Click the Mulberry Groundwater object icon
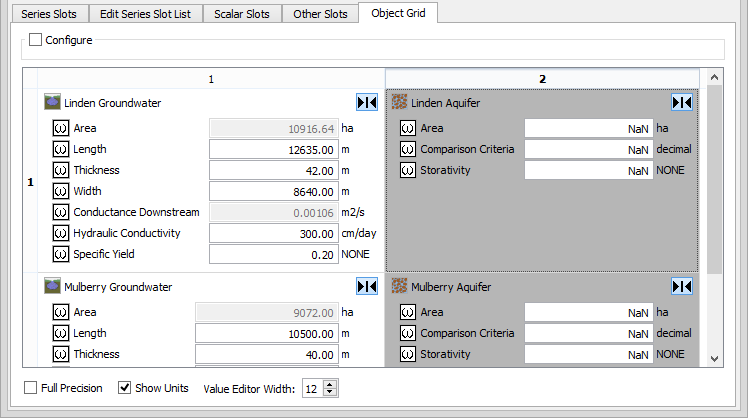The height and width of the screenshot is (418, 748). [x=53, y=286]
